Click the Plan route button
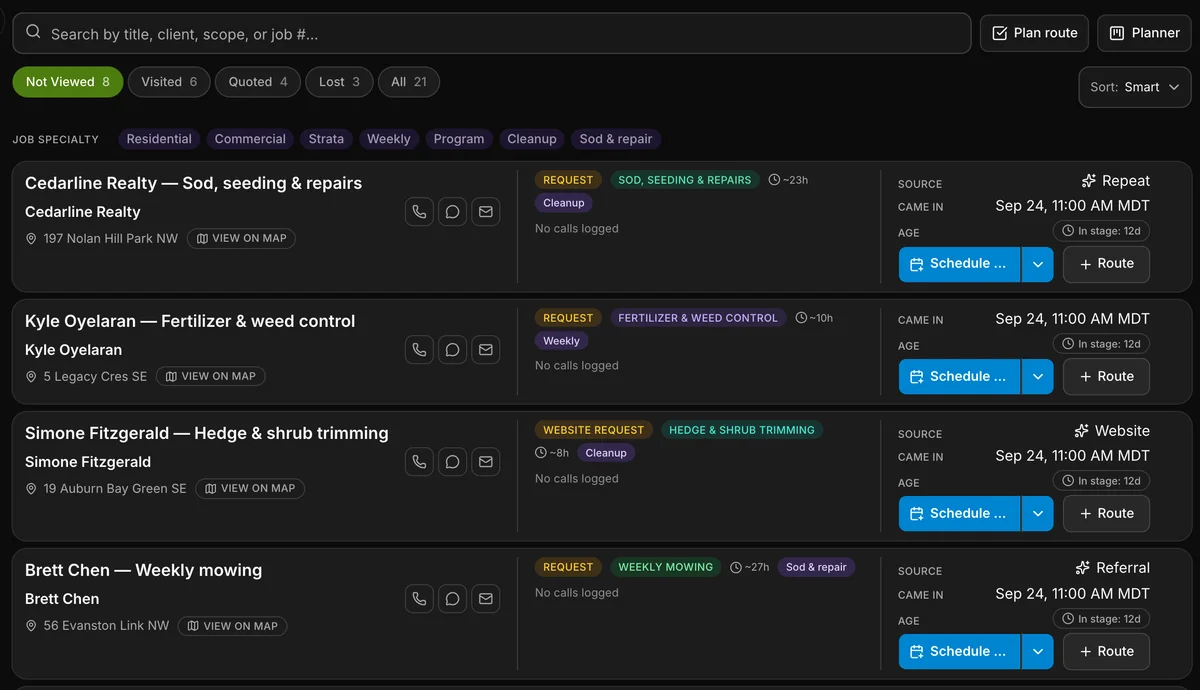The width and height of the screenshot is (1200, 690). coord(1034,33)
